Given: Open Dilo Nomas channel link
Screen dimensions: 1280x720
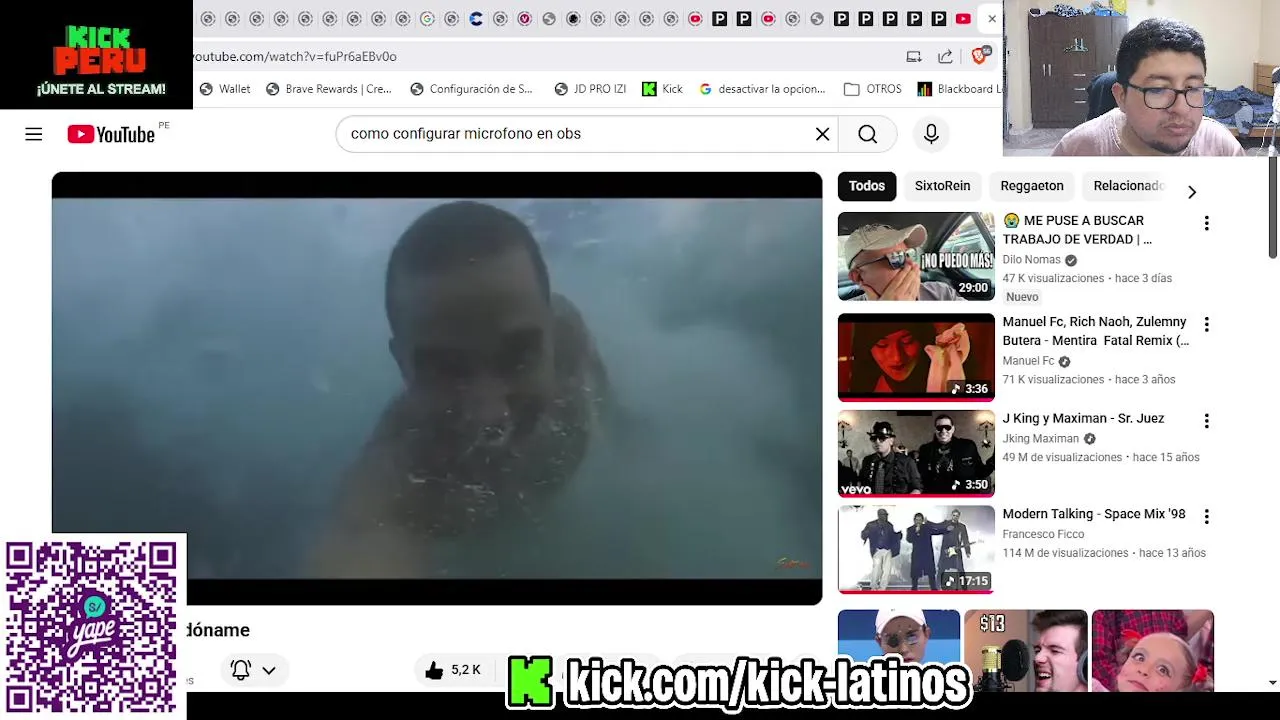Looking at the screenshot, I should pos(1031,260).
